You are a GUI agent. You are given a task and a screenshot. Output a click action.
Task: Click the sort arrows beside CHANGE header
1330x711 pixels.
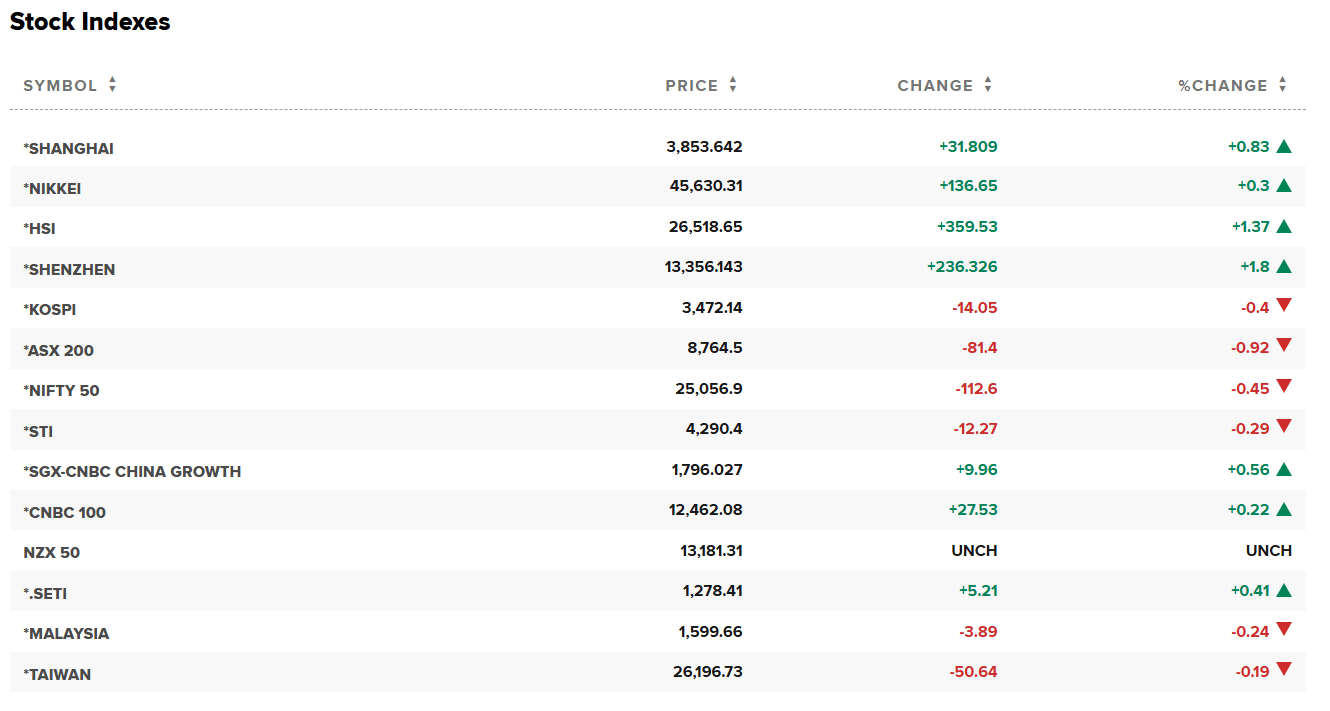point(988,85)
